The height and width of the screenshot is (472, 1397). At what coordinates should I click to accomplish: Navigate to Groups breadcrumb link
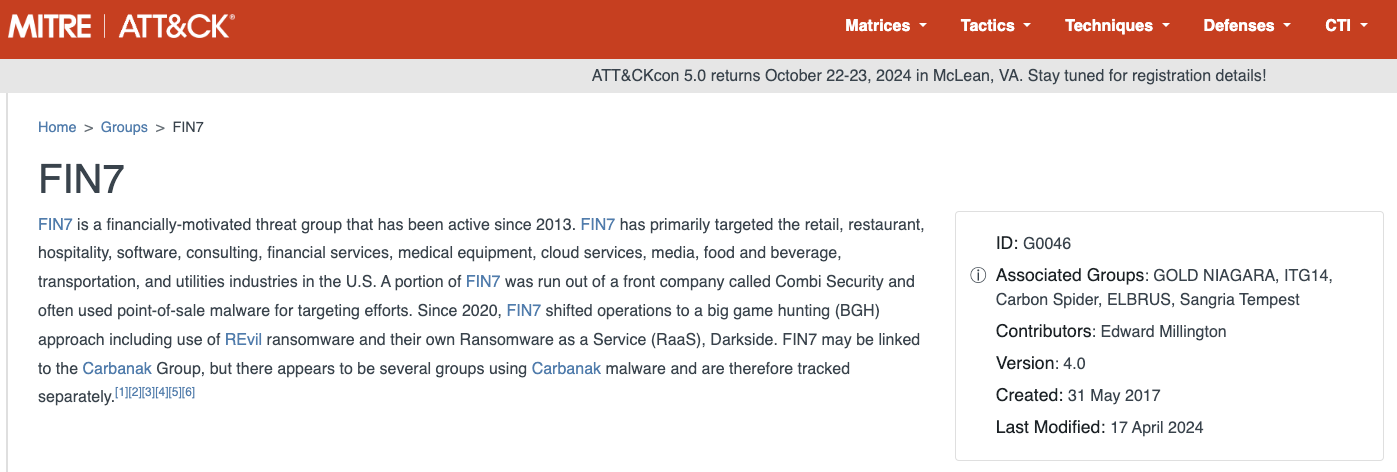pyautogui.click(x=124, y=127)
